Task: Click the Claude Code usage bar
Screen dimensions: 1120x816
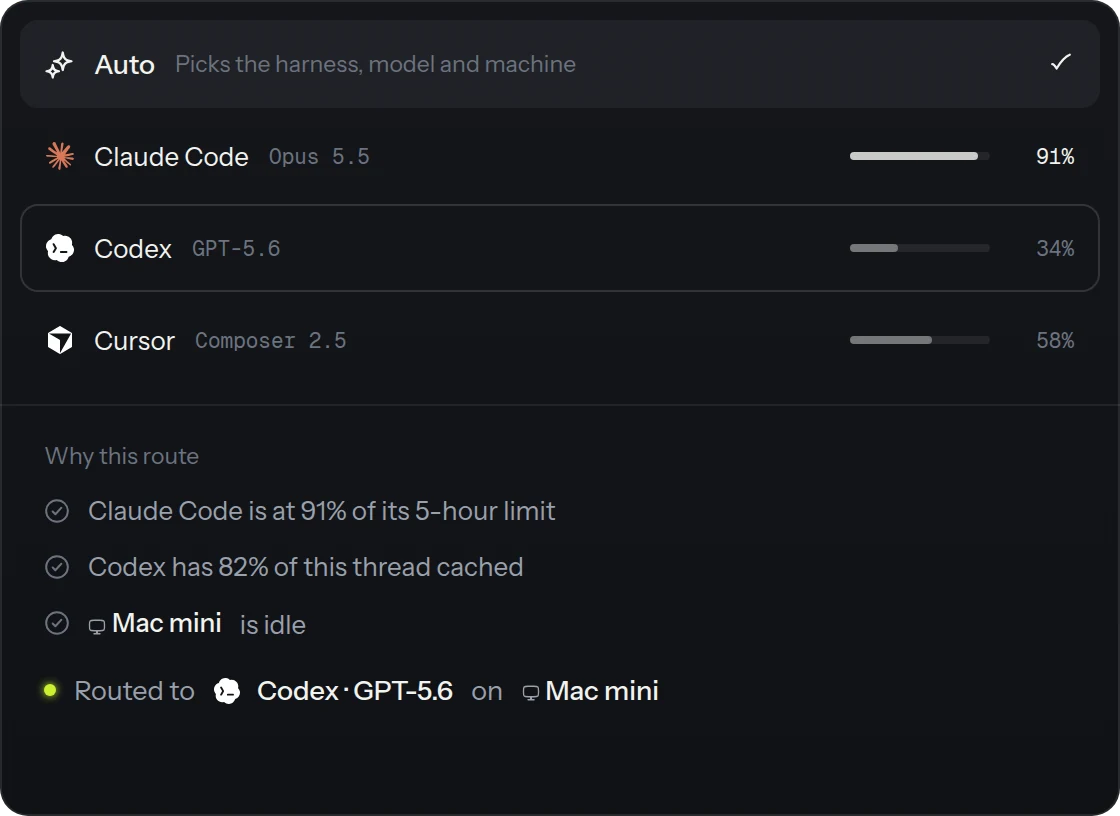Action: click(x=919, y=156)
